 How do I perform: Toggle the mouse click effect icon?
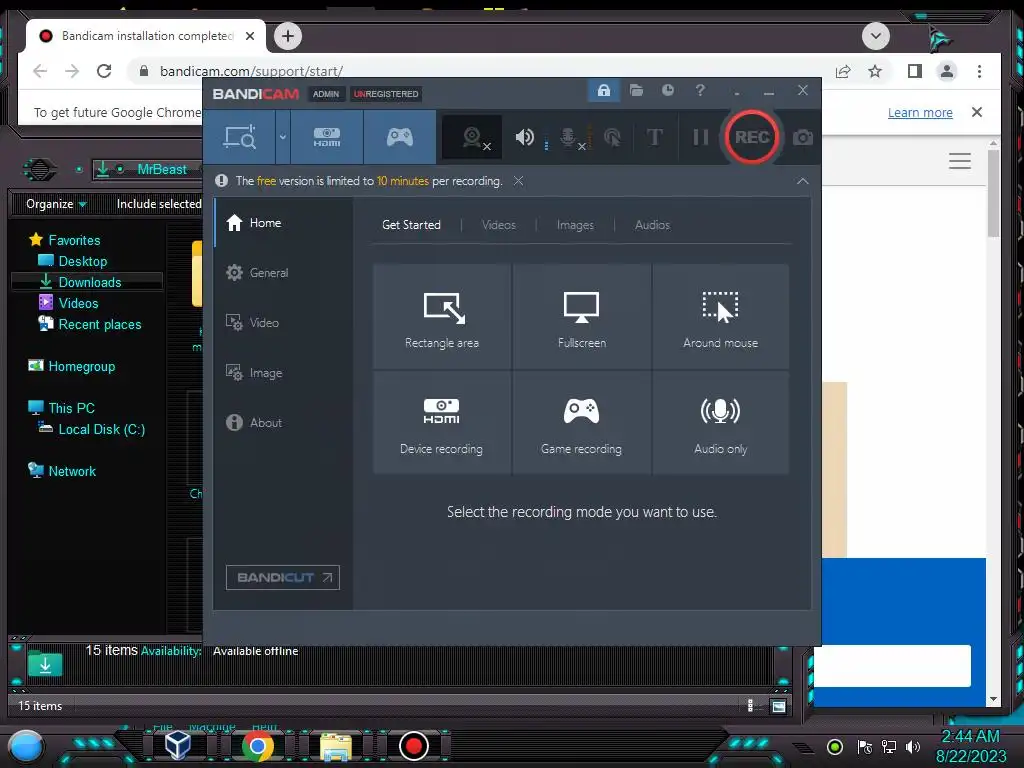(613, 137)
